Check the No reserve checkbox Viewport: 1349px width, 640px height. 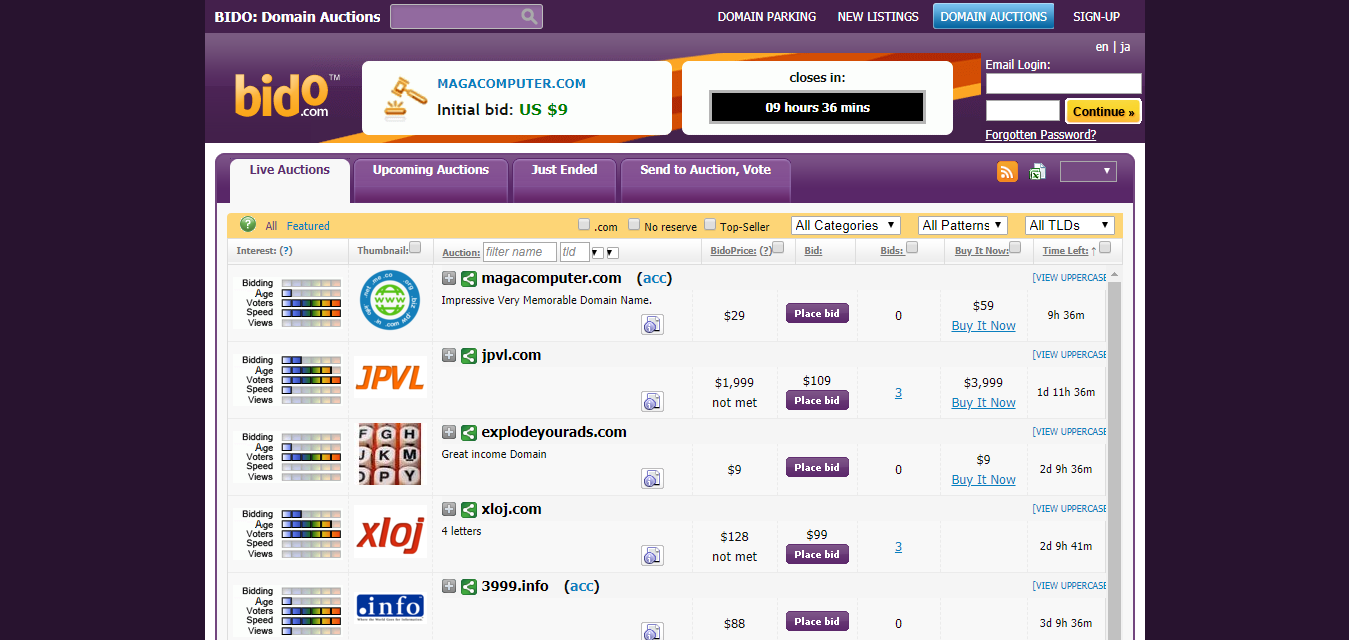634,225
